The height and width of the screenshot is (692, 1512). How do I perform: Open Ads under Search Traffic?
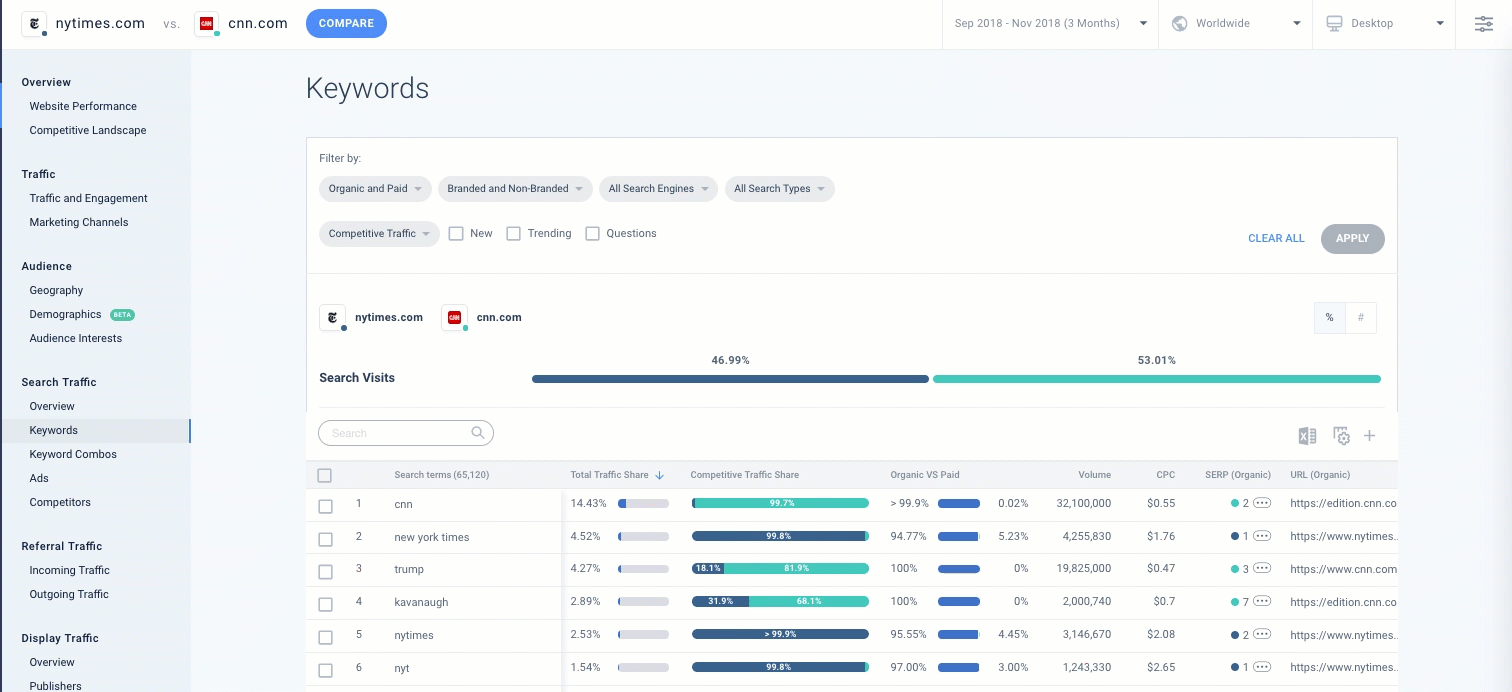[39, 478]
